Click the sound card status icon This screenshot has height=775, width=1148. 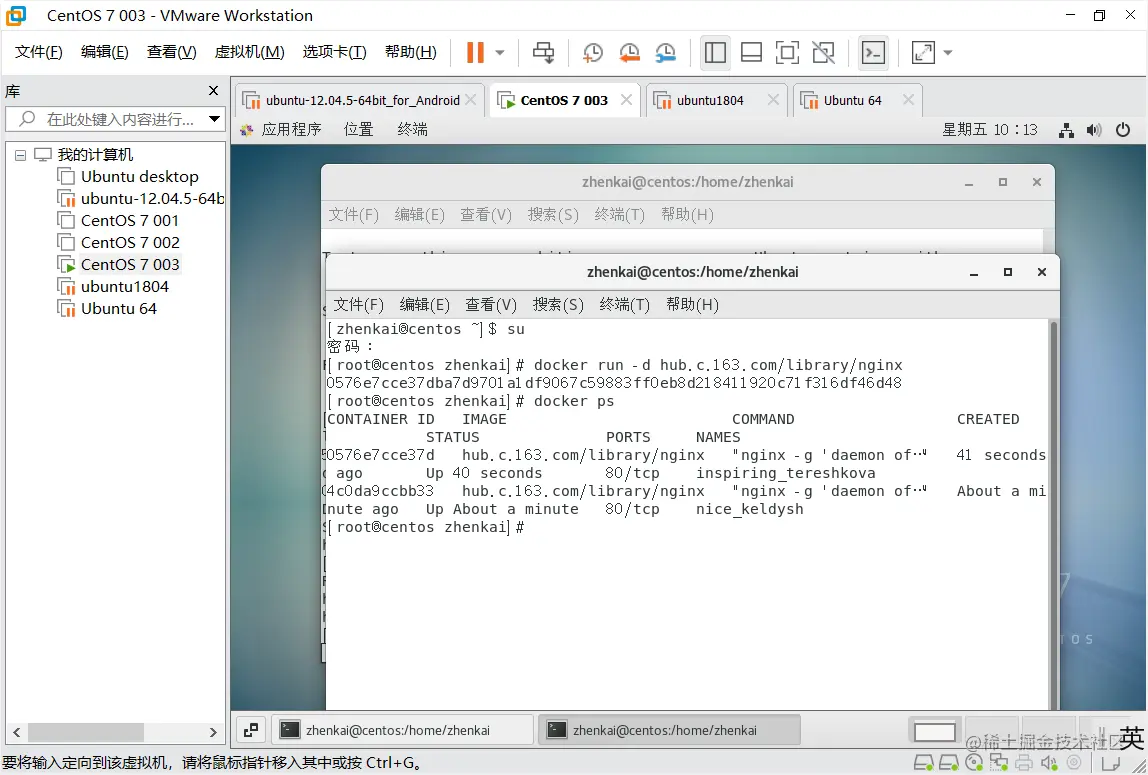1048,763
